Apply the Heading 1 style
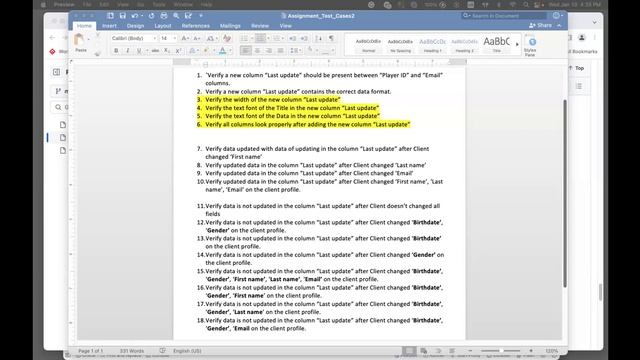640x360 pixels. click(x=432, y=45)
